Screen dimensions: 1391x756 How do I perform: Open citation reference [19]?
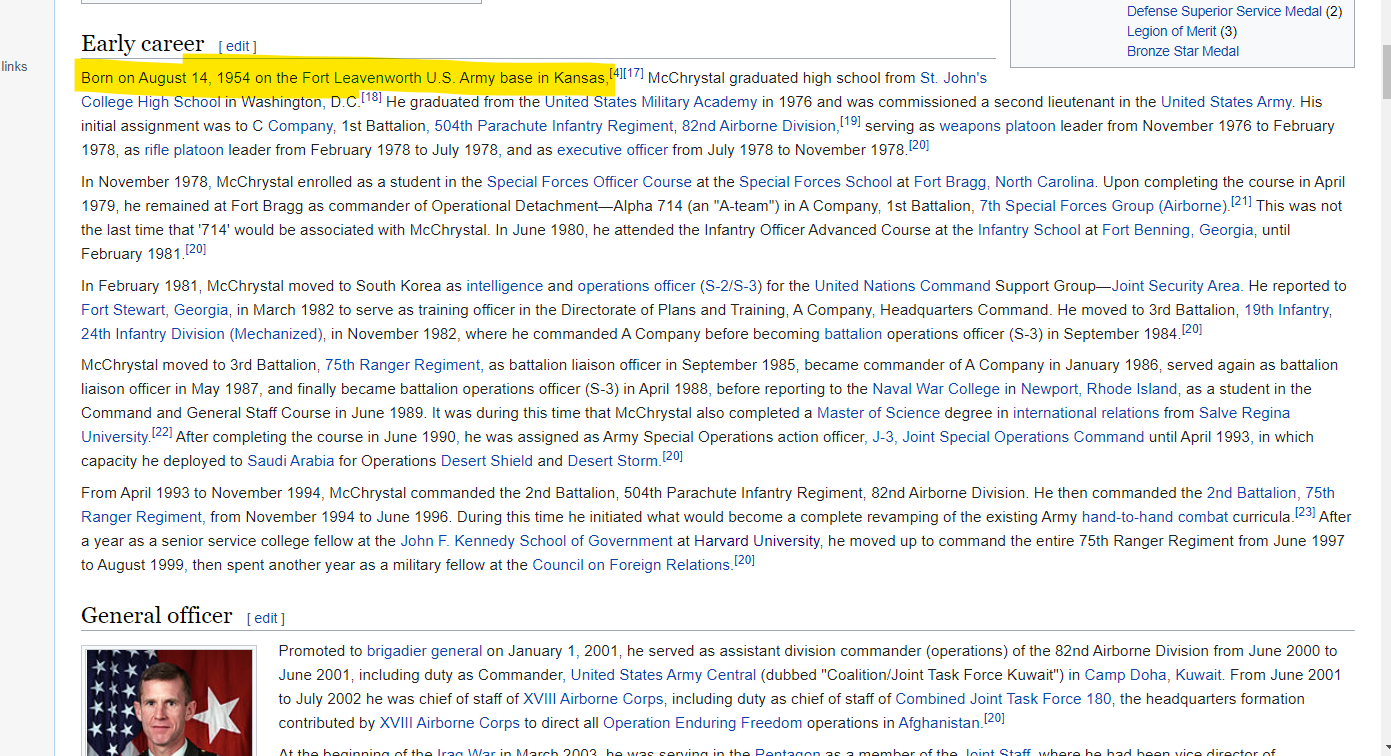850,121
